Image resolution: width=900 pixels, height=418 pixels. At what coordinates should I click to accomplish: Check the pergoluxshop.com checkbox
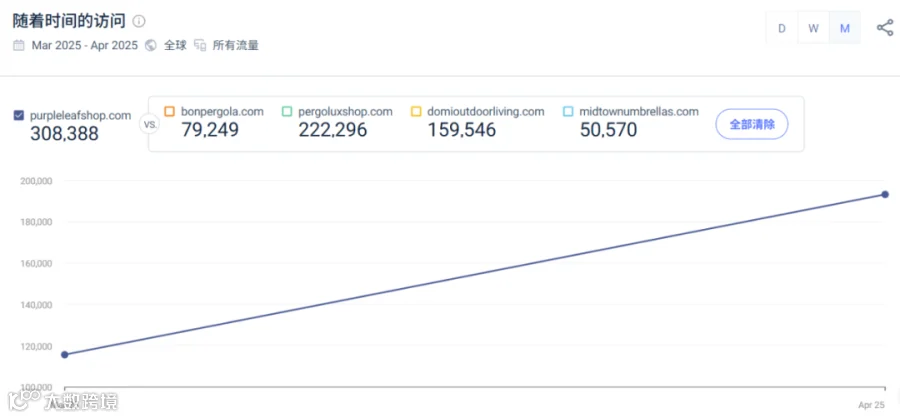pos(287,111)
